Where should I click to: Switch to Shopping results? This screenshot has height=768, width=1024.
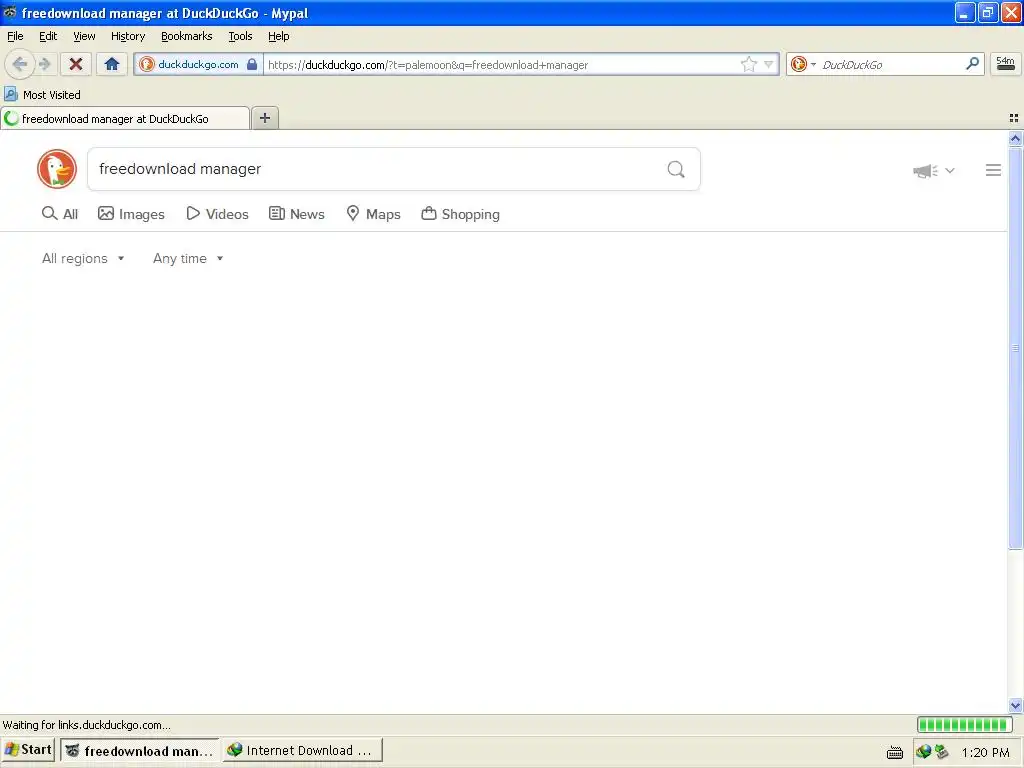click(x=460, y=214)
